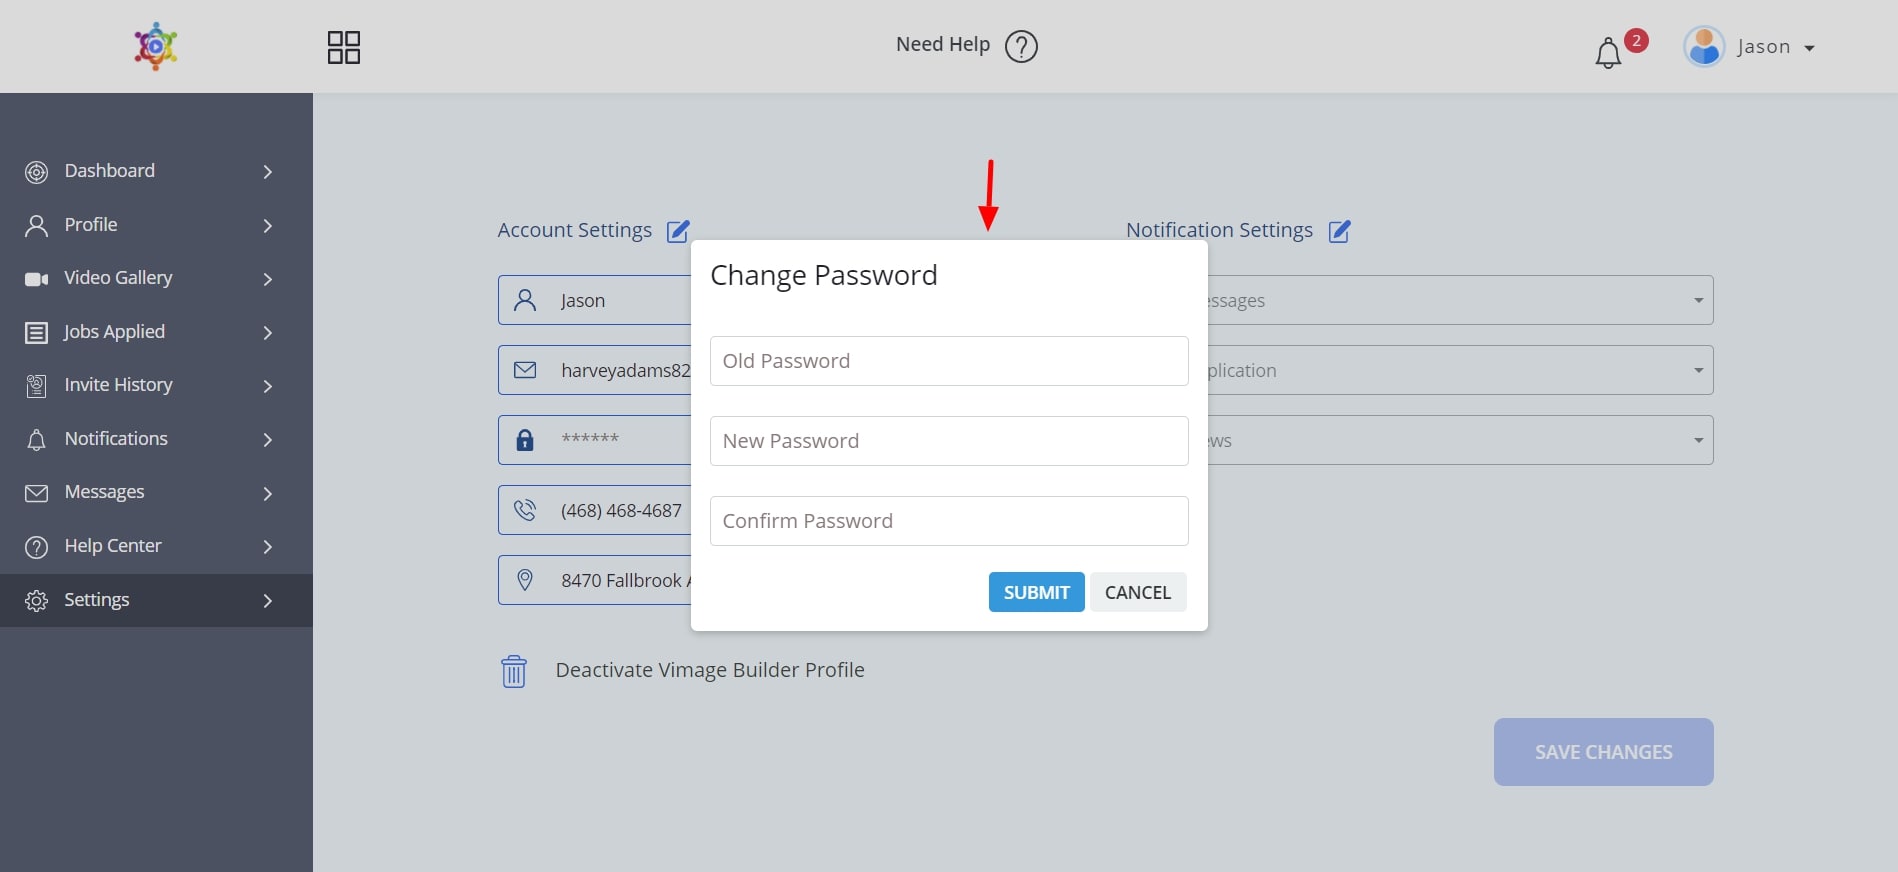The width and height of the screenshot is (1898, 872).
Task: Click the Account Settings edit pencil icon
Action: pos(678,231)
